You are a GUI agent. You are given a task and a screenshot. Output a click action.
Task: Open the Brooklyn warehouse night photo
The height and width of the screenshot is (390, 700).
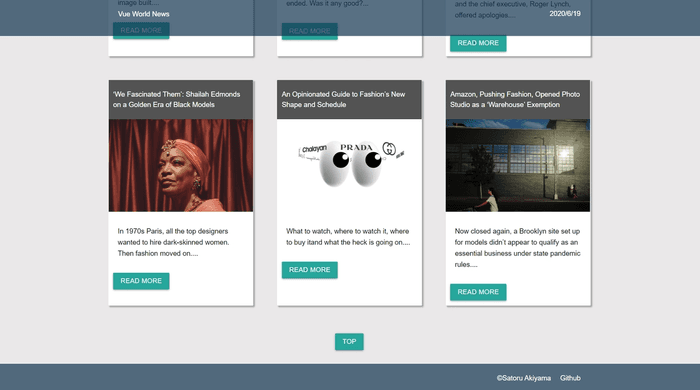tap(518, 165)
